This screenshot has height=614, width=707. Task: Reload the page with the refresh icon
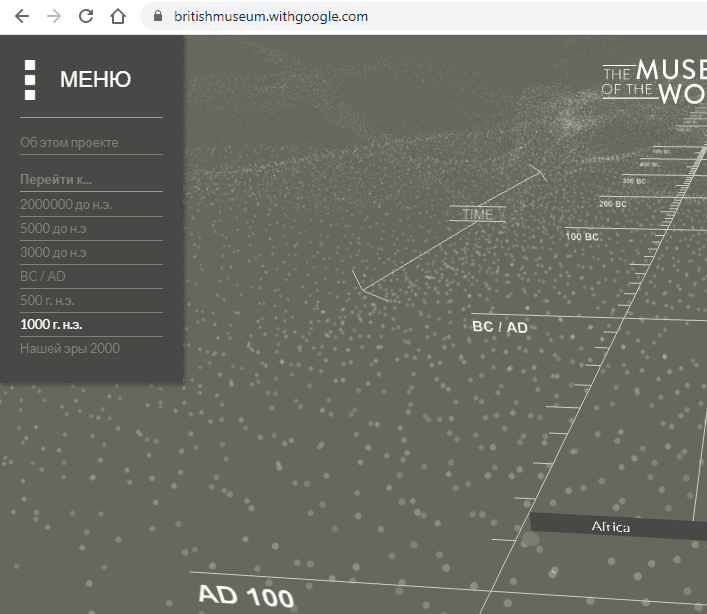pos(86,17)
